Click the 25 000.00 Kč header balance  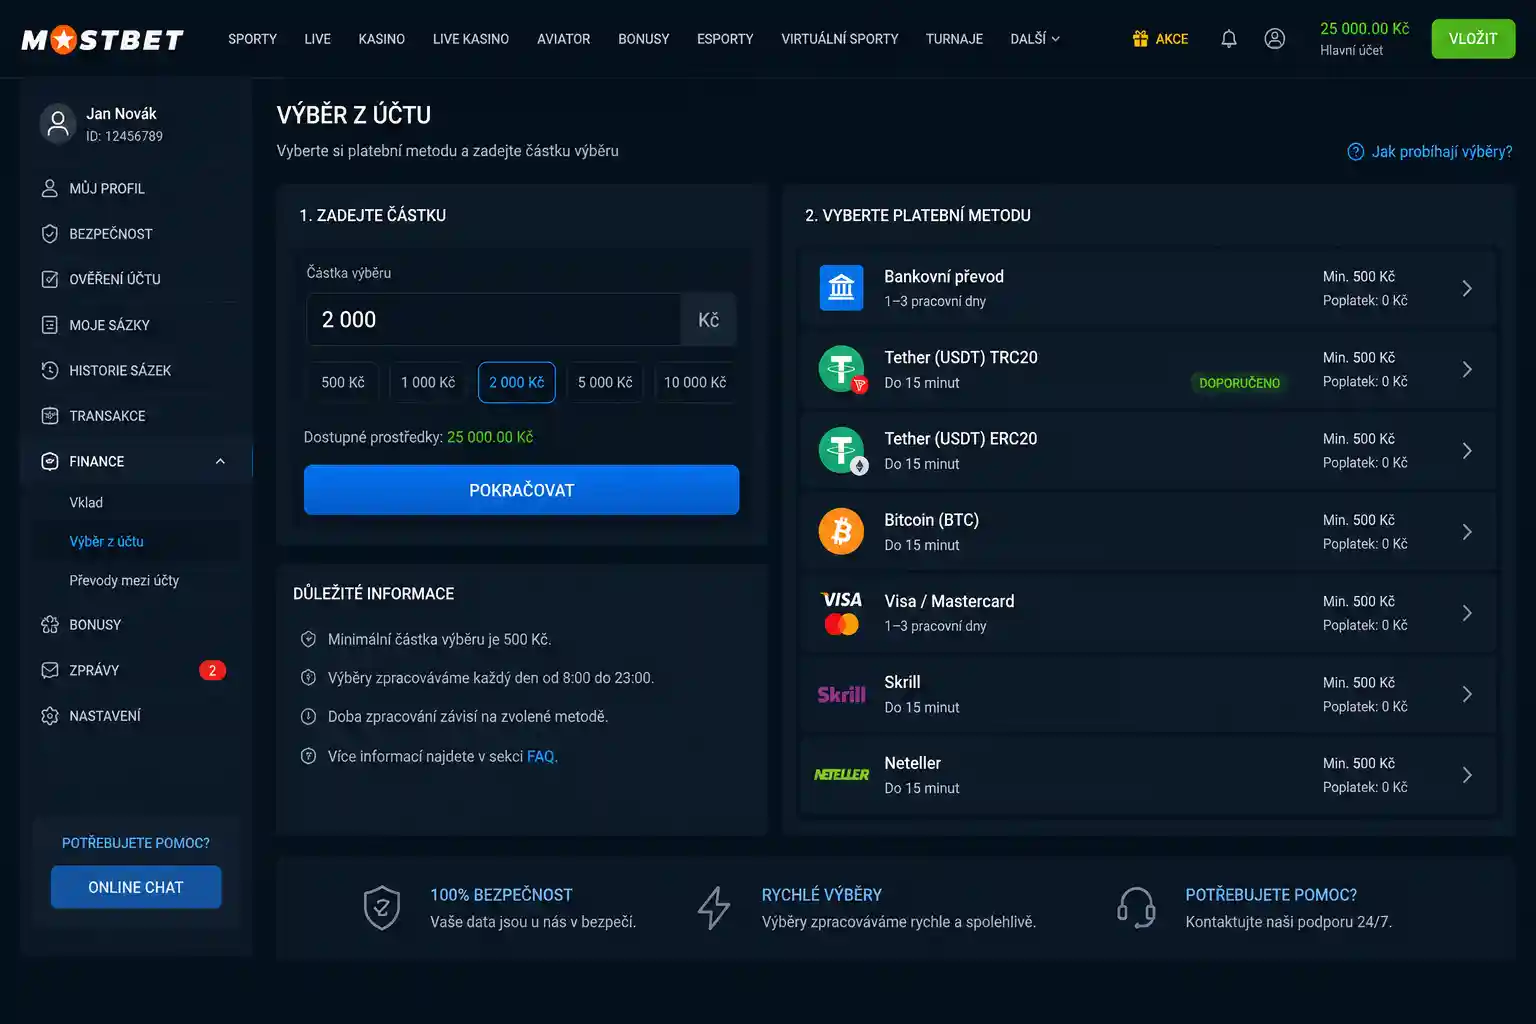point(1364,29)
